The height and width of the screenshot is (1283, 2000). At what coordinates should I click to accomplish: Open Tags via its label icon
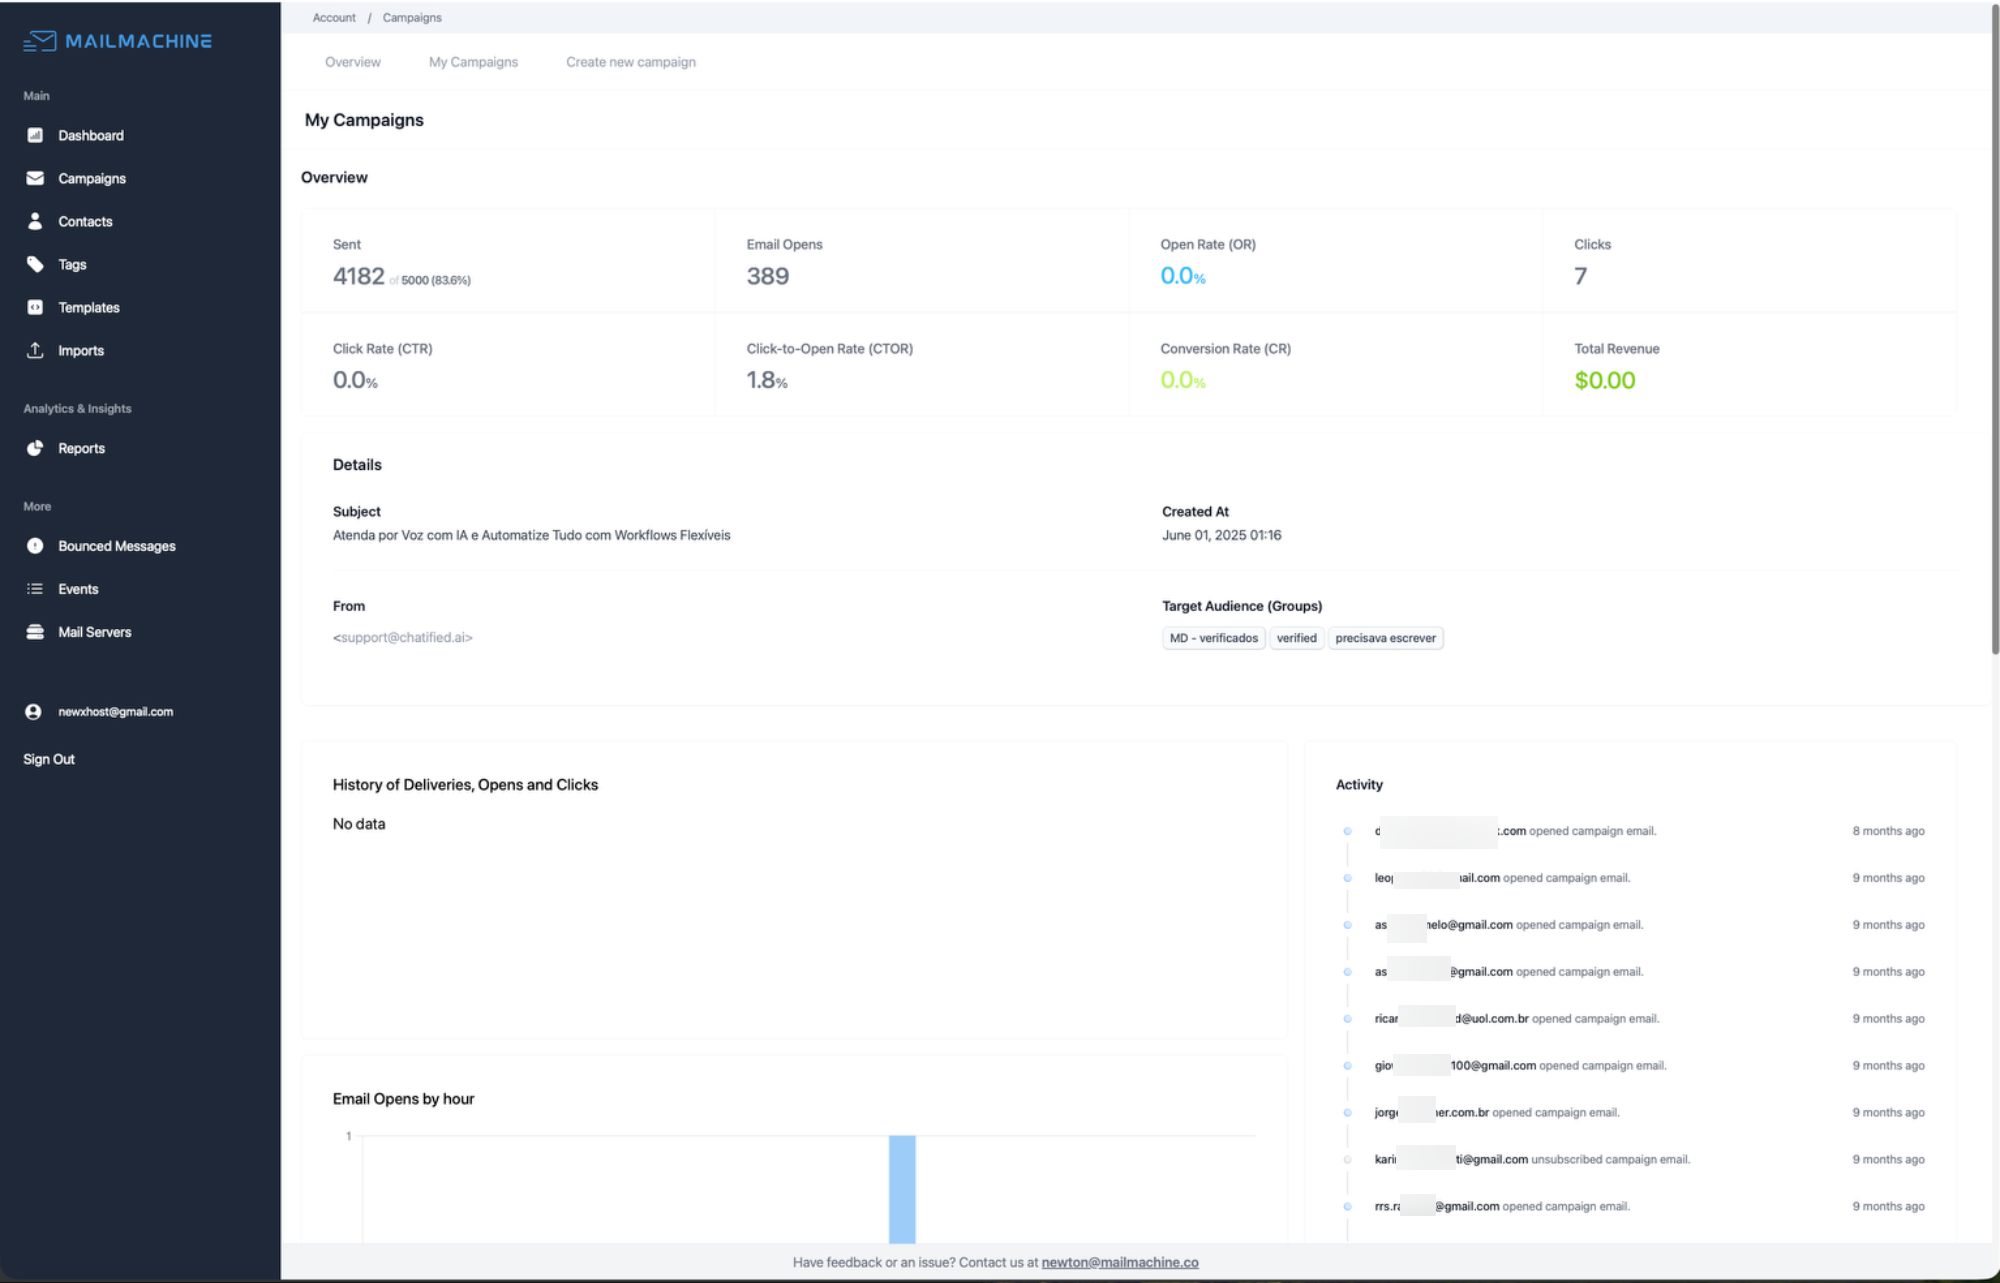point(35,264)
